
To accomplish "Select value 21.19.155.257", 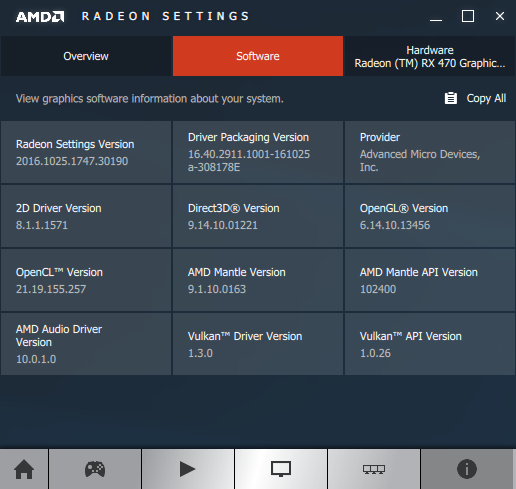I will click(51, 289).
